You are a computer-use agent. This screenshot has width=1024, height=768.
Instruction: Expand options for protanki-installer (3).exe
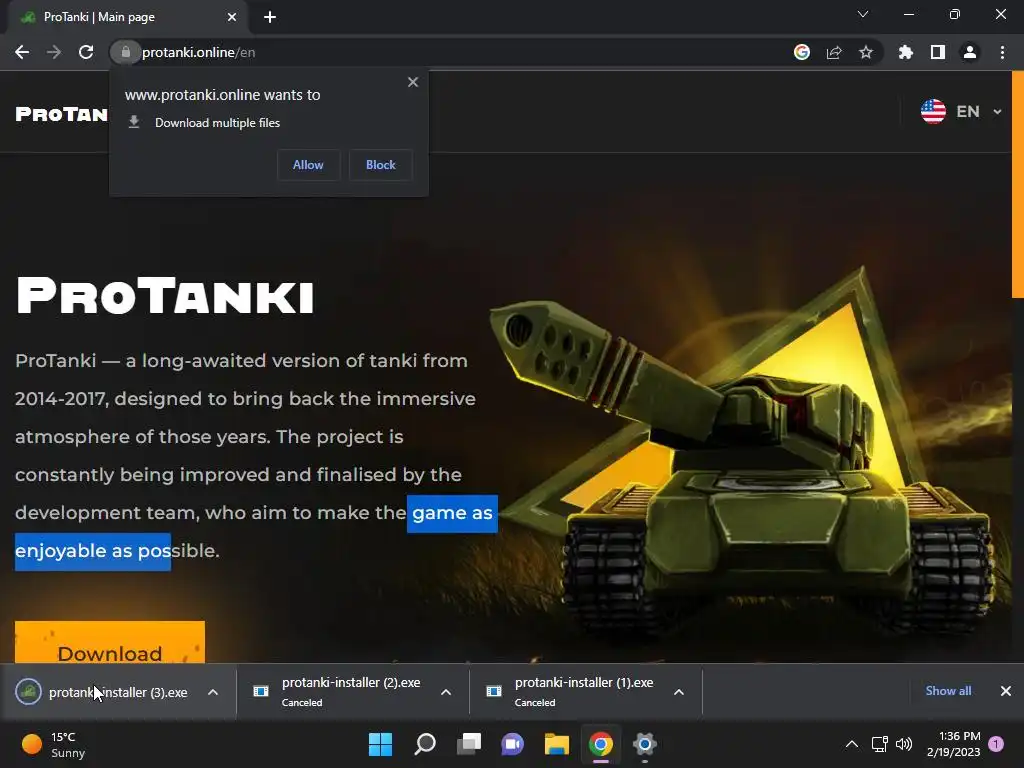213,692
